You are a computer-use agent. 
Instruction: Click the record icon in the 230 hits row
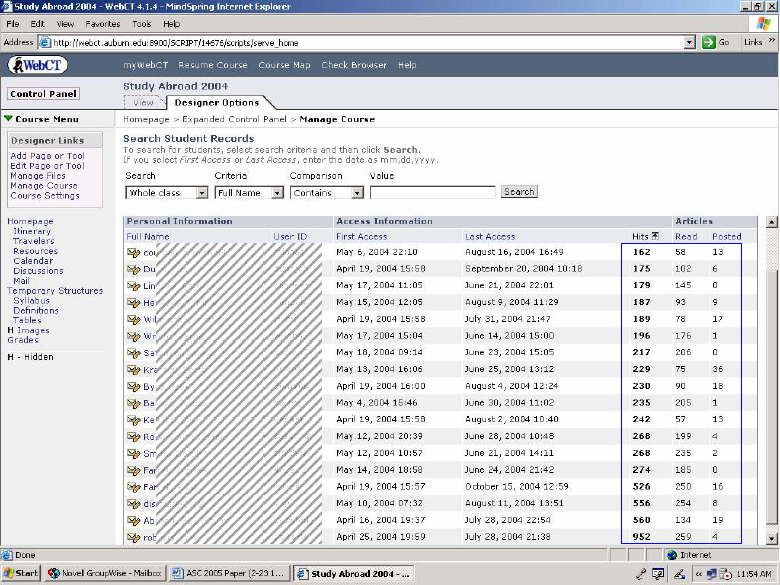(133, 387)
